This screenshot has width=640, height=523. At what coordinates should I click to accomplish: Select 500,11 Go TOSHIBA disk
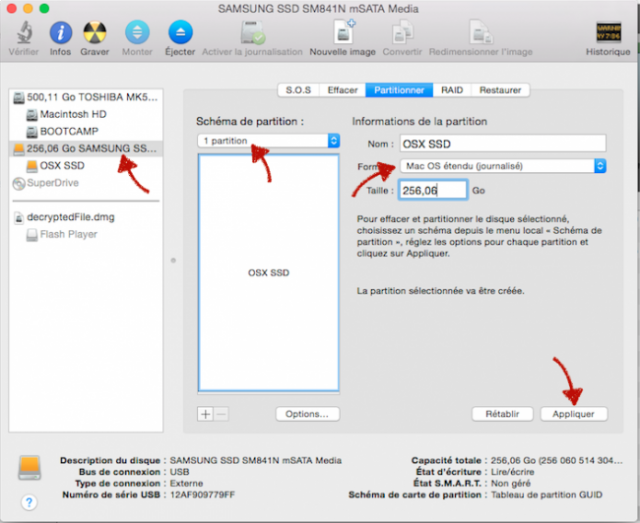click(86, 97)
